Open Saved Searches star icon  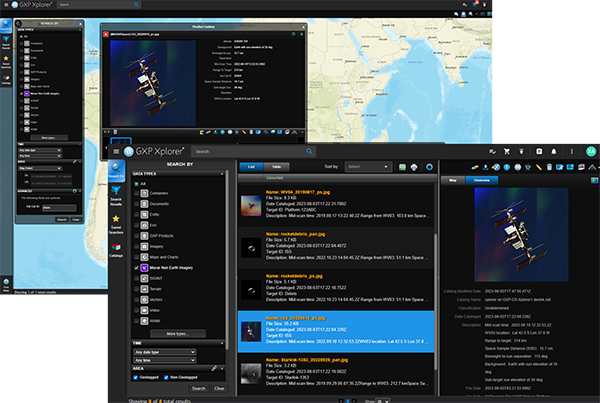click(116, 222)
